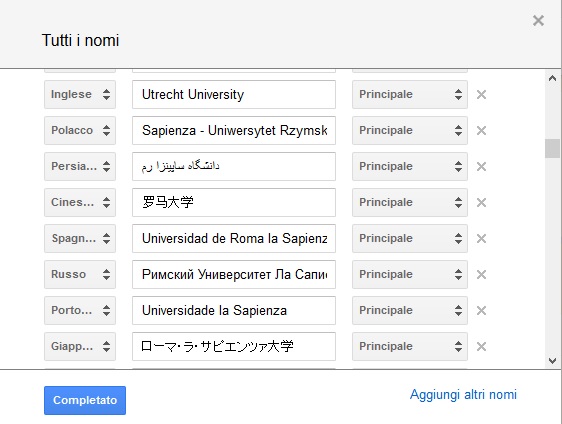Delete the Chinese 罗马大学 name entry
This screenshot has width=562, height=424.
pyautogui.click(x=481, y=203)
